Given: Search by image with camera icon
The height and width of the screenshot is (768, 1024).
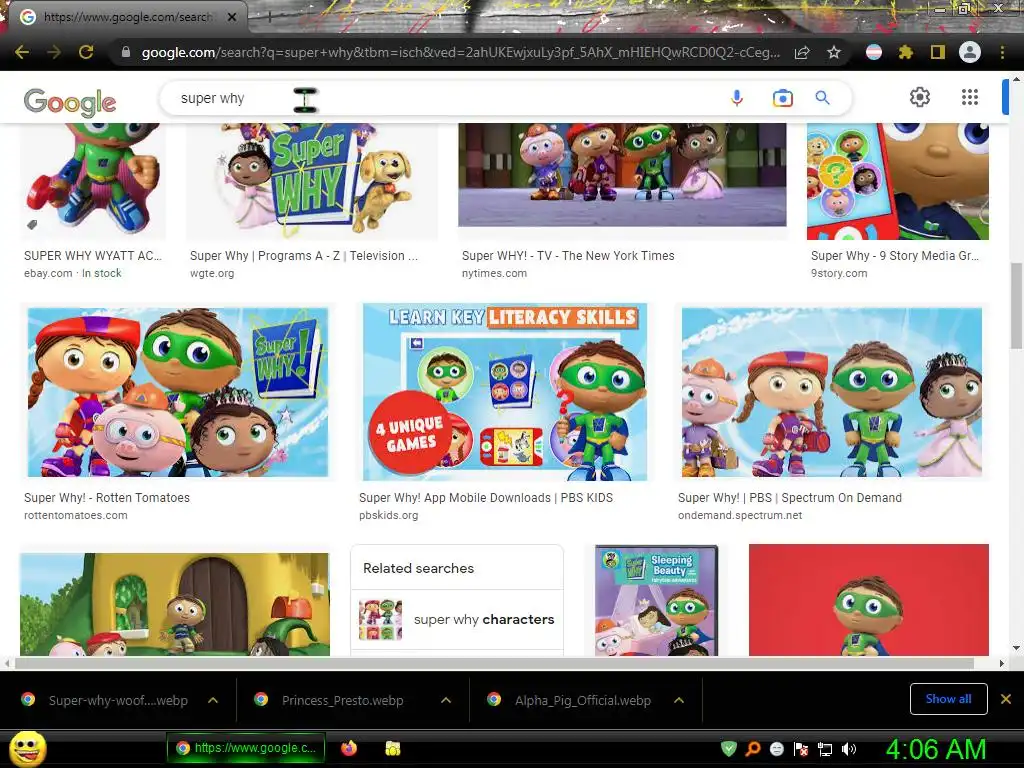Looking at the screenshot, I should [782, 98].
